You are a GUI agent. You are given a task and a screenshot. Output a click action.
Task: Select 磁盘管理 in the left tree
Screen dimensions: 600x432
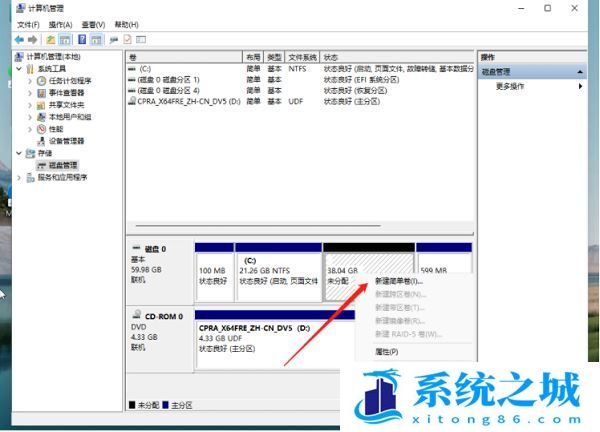click(62, 165)
